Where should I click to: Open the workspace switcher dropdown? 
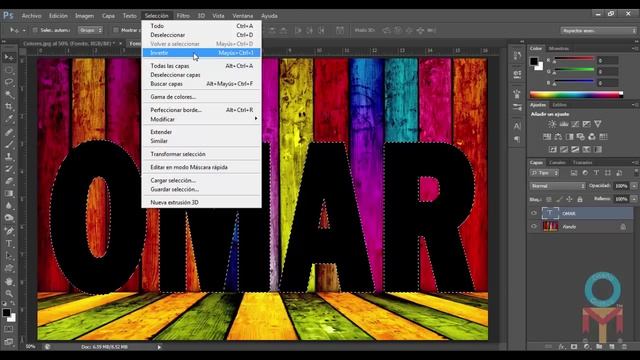coord(598,31)
